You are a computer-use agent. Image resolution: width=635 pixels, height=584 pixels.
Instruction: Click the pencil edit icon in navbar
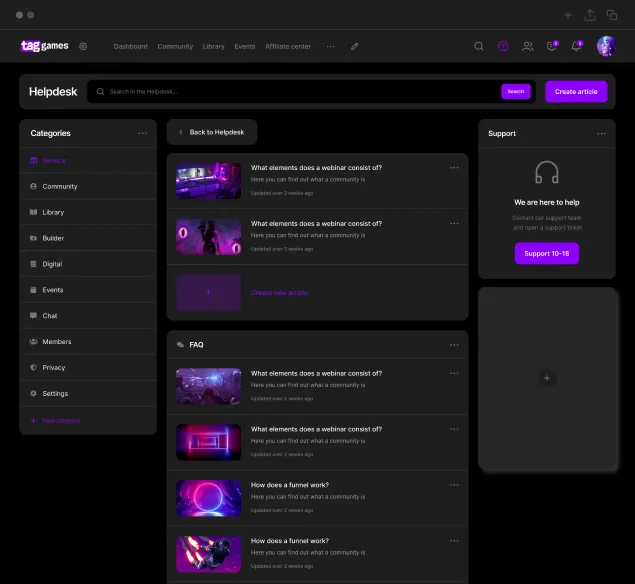click(354, 46)
